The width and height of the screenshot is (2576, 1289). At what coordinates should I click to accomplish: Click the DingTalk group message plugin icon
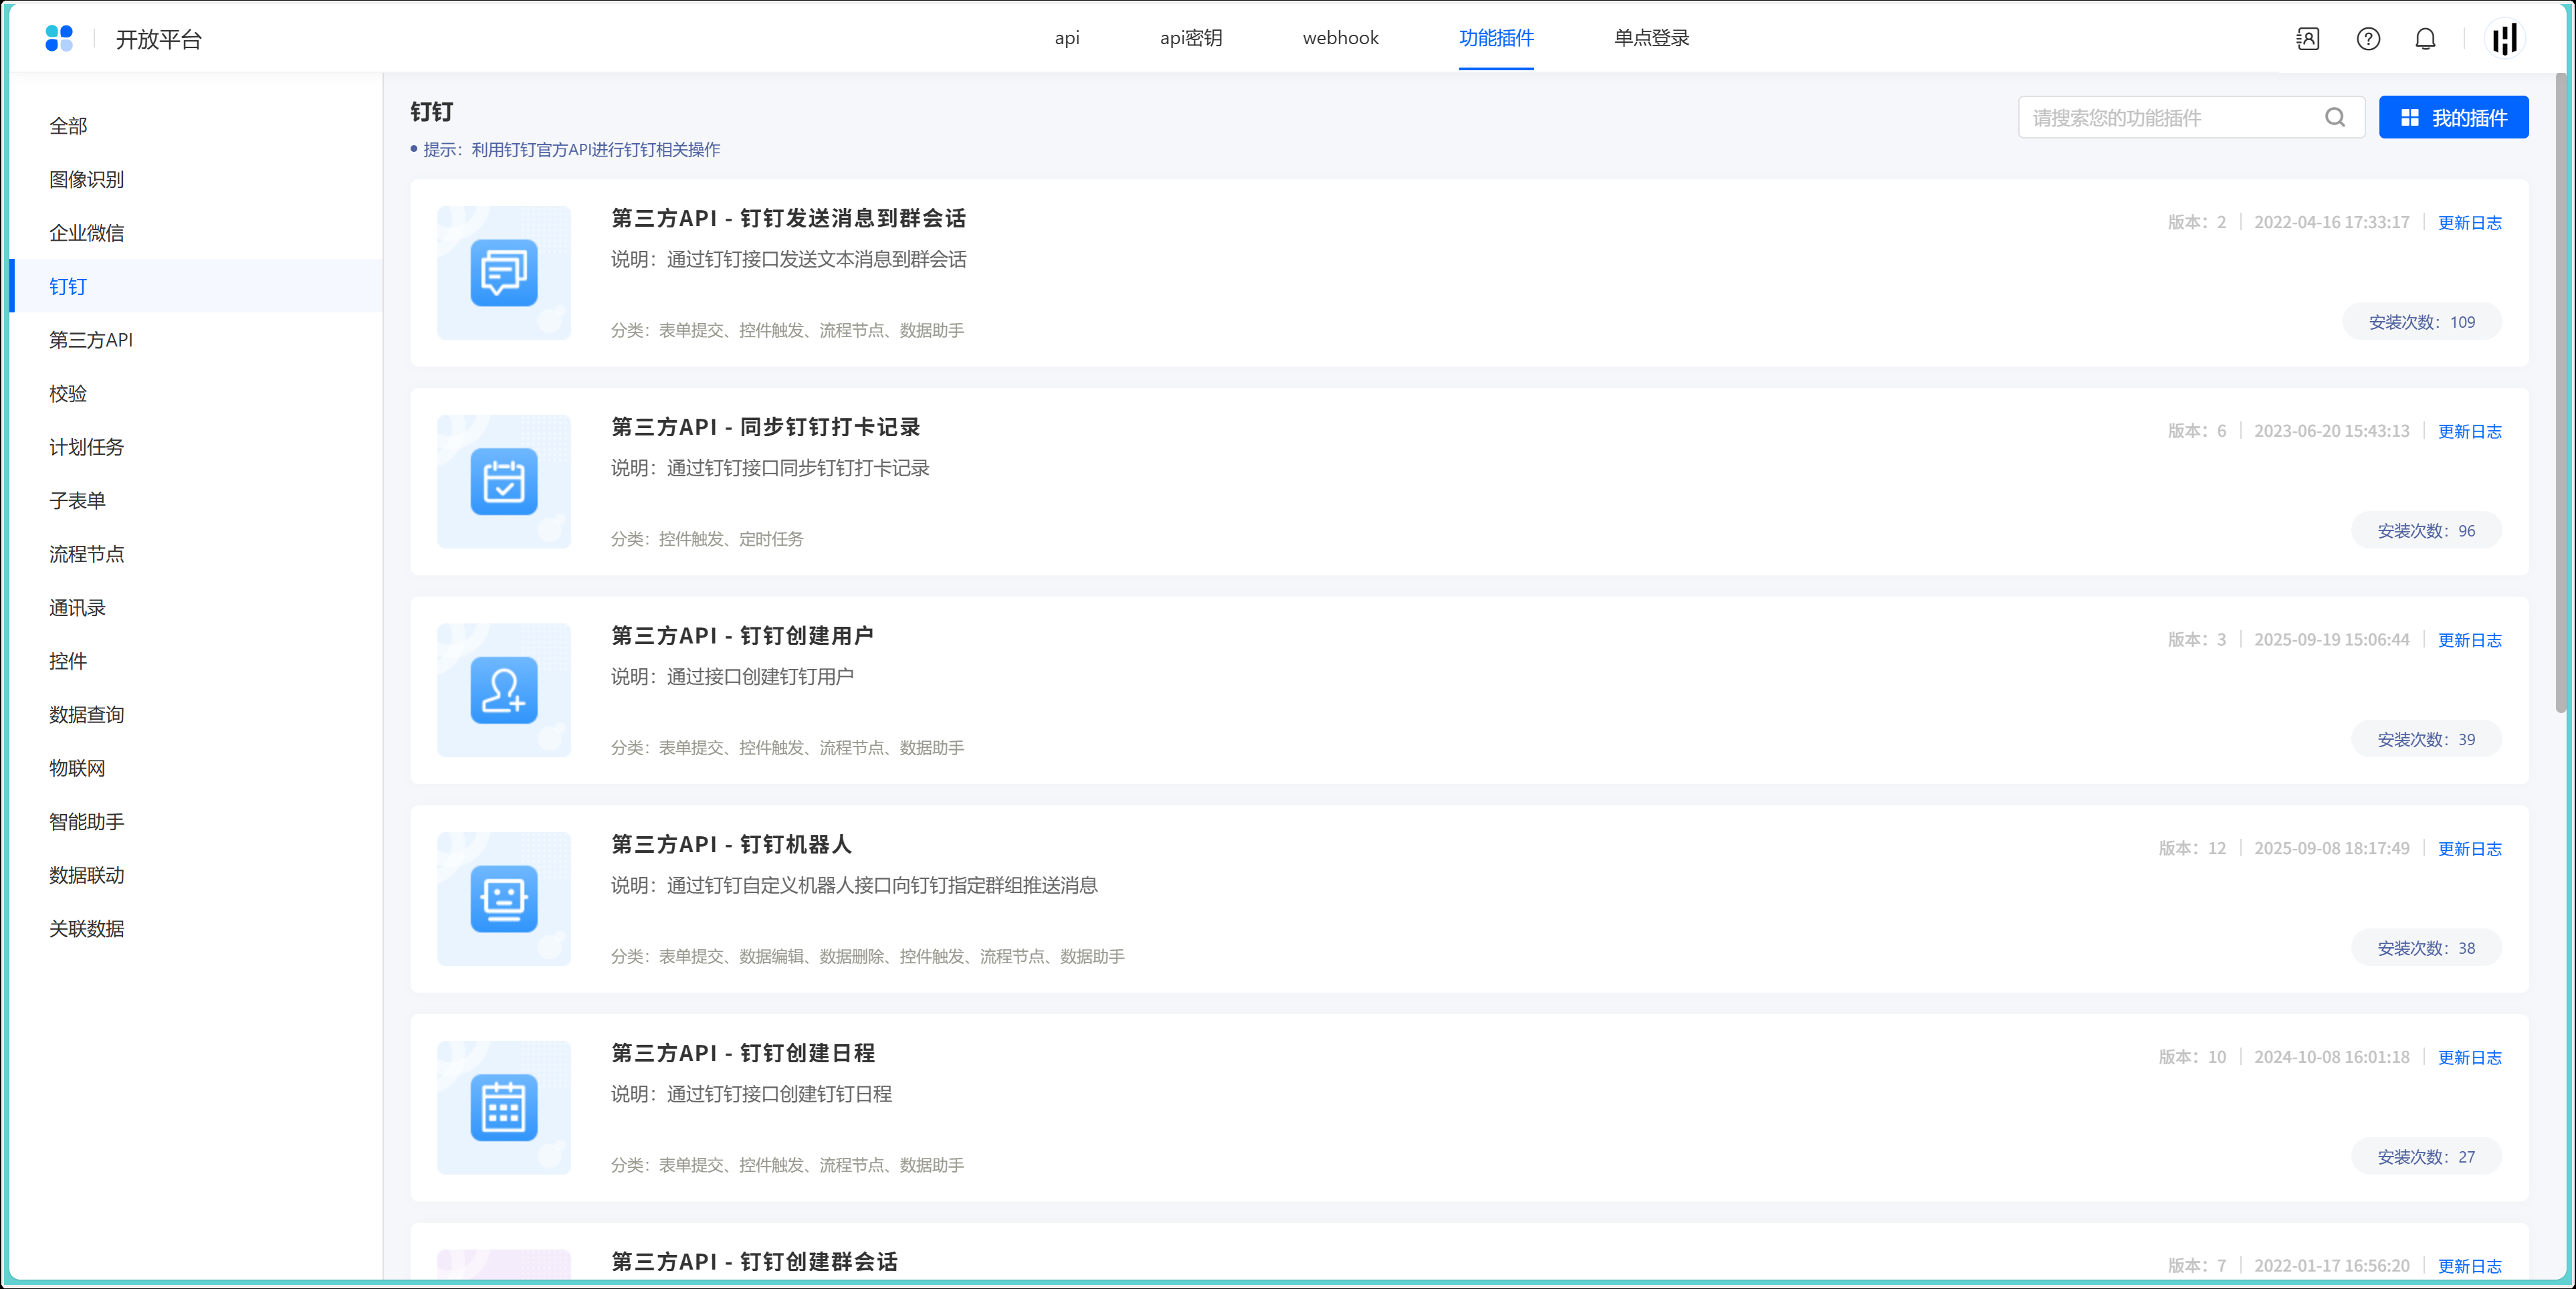point(503,273)
